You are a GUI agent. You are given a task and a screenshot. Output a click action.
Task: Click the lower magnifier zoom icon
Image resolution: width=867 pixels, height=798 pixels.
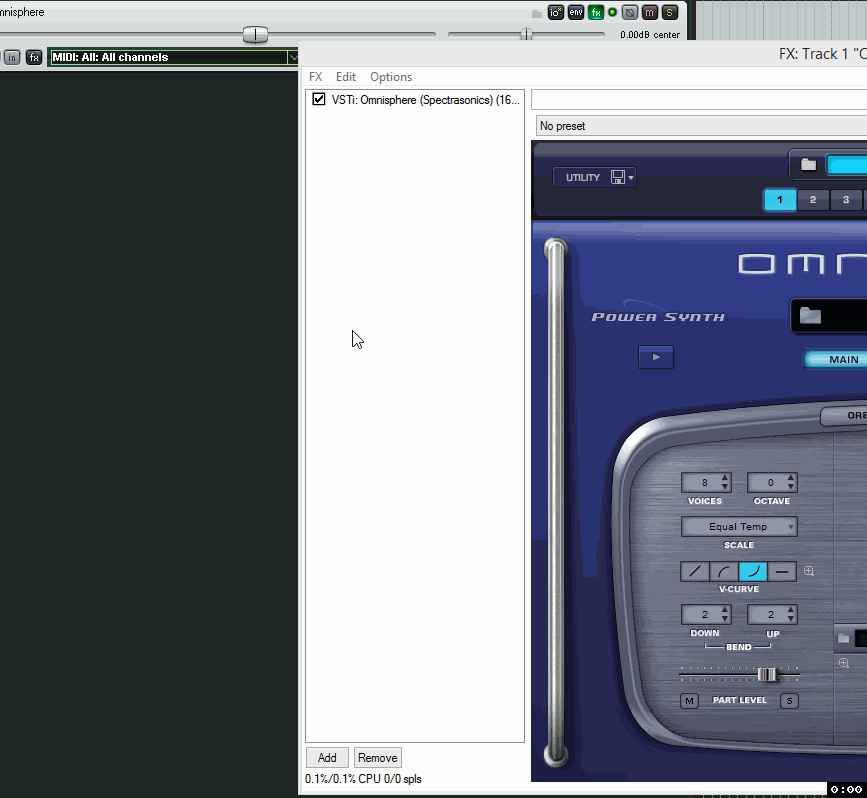click(844, 663)
